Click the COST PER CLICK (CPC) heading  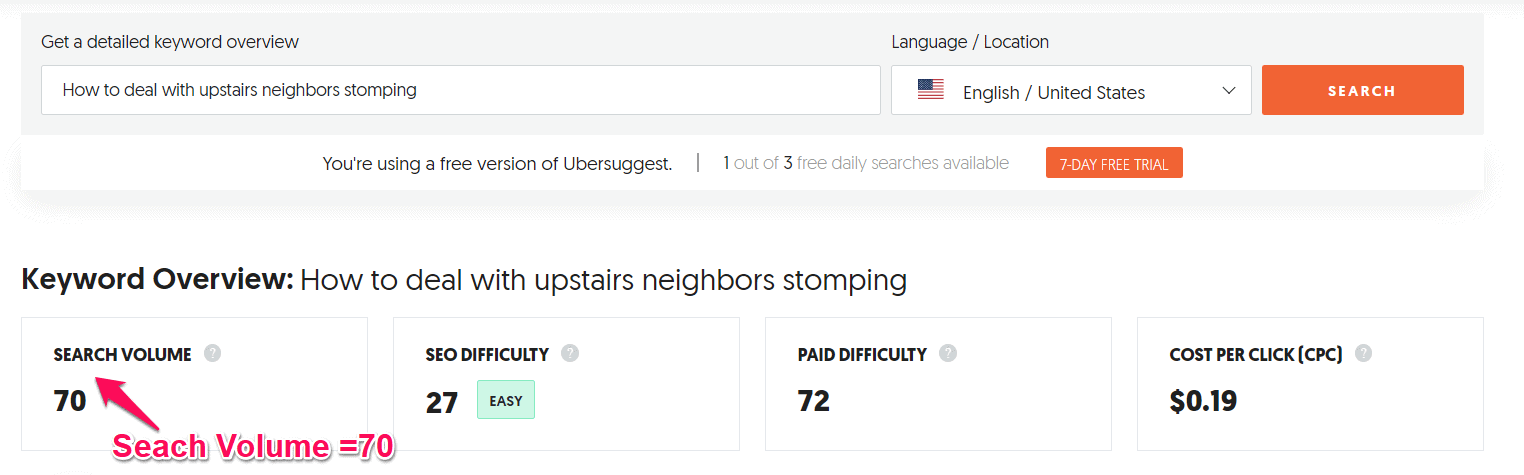point(1256,355)
